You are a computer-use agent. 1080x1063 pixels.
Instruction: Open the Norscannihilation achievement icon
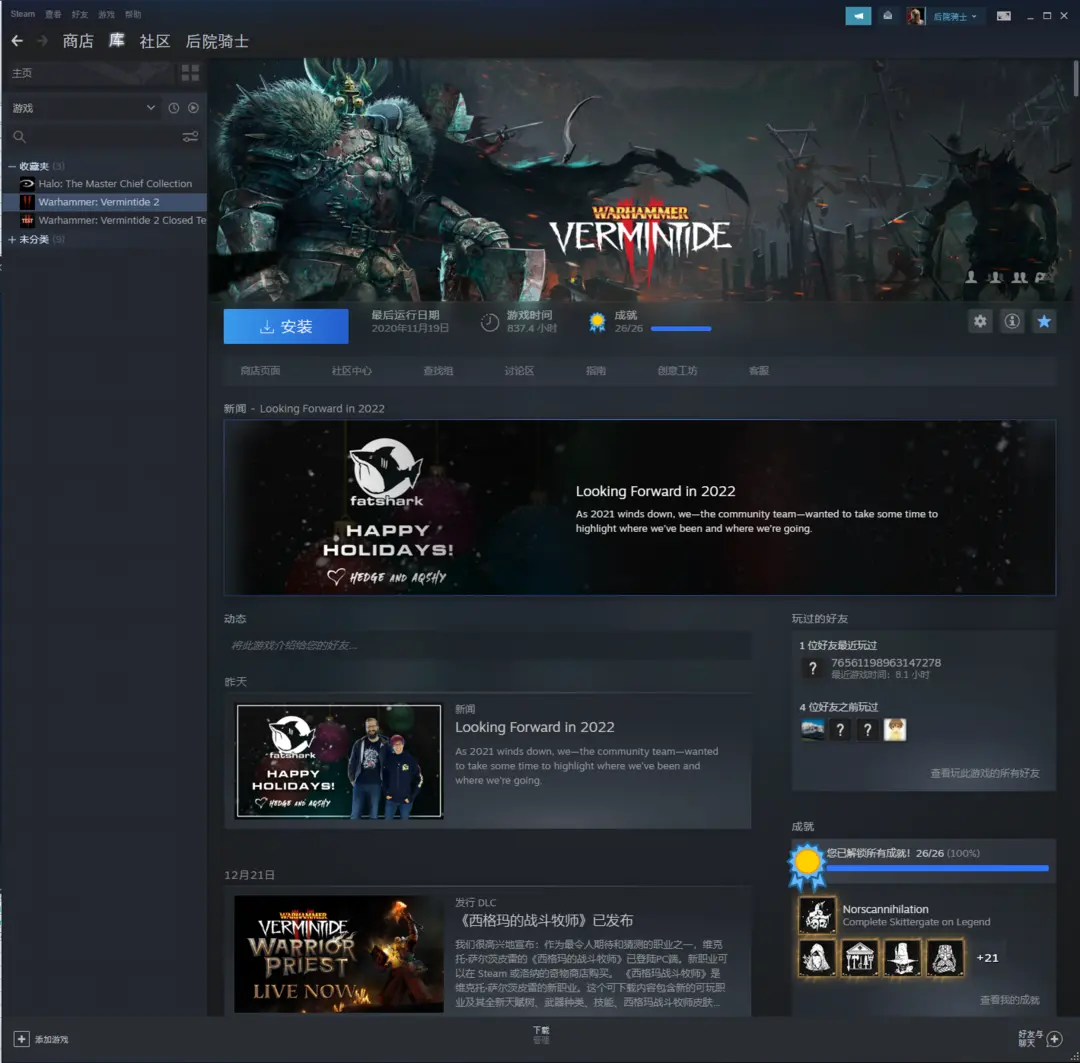tap(817, 915)
